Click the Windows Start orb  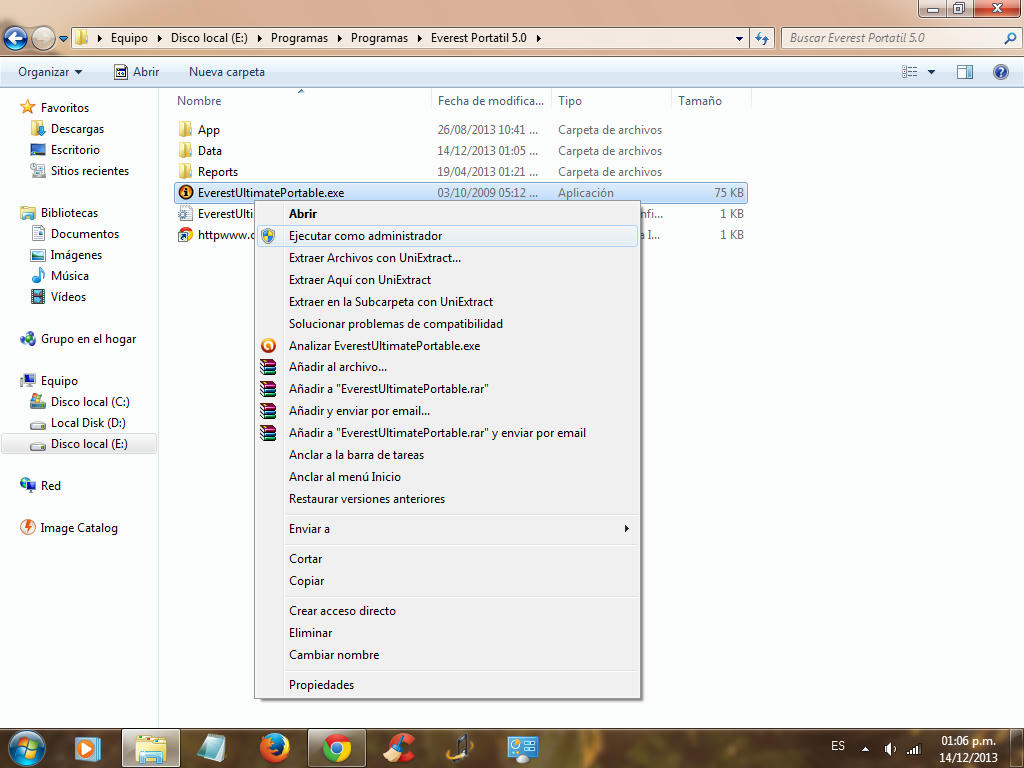pyautogui.click(x=25, y=747)
